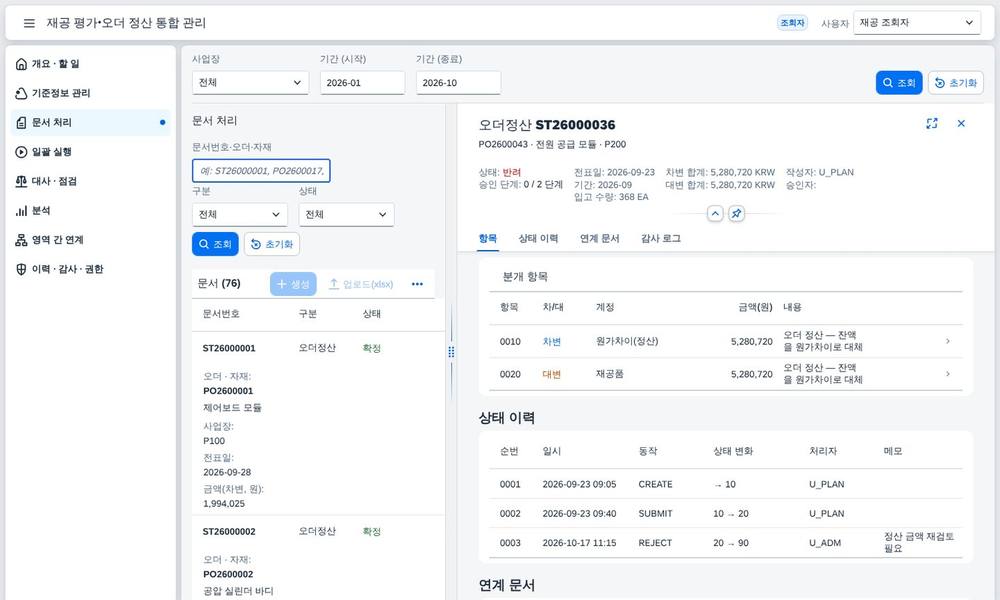
Task: Select document row ST26000001
Action: click(x=318, y=423)
